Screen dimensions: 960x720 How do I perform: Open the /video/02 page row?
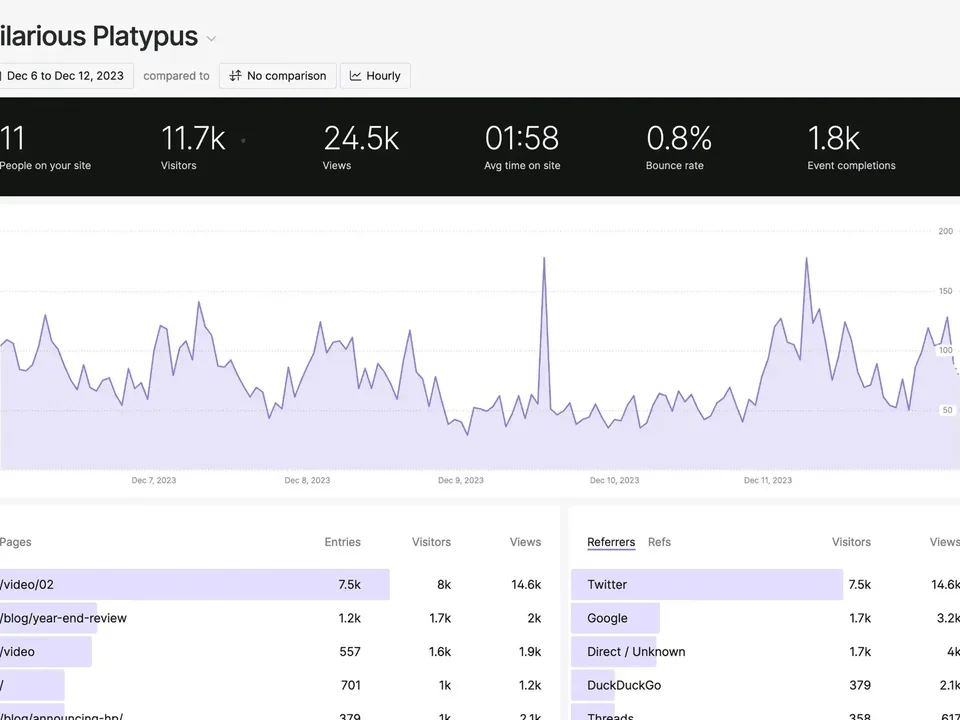tap(271, 585)
